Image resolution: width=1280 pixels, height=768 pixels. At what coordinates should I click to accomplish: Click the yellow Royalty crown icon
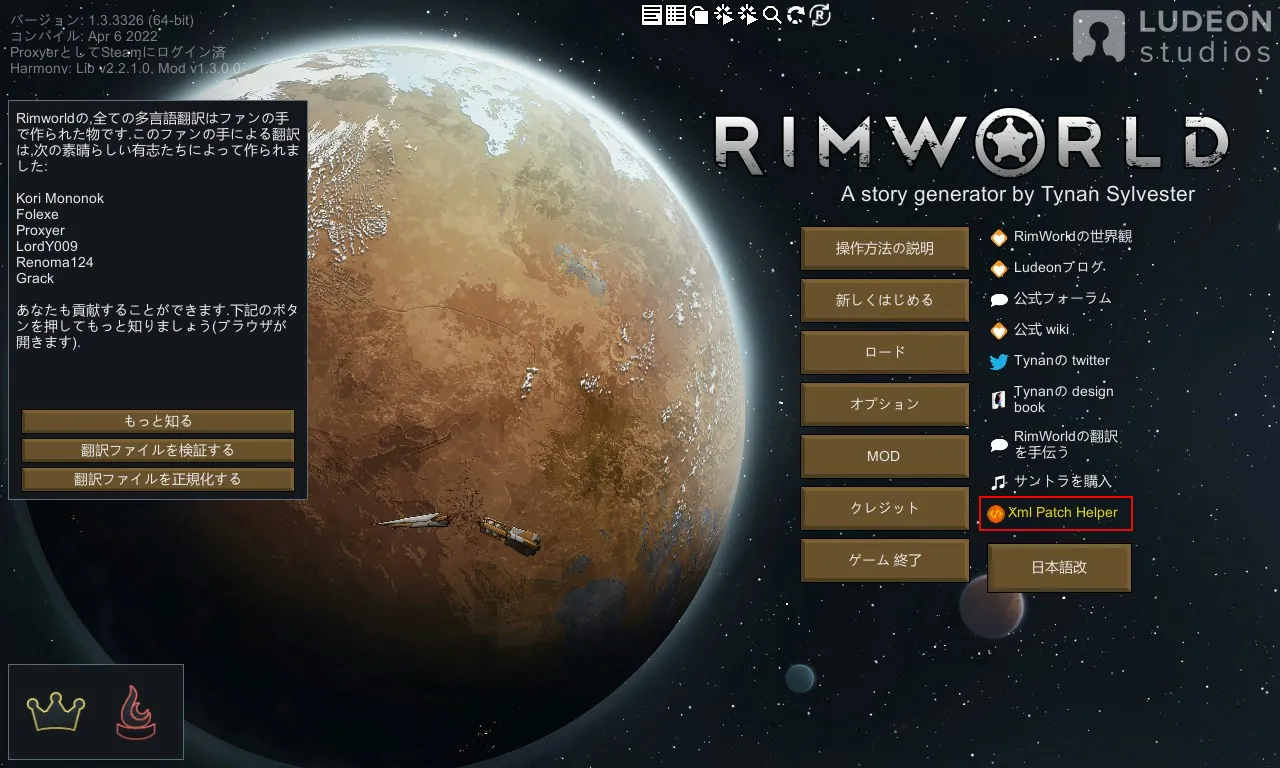click(x=56, y=712)
